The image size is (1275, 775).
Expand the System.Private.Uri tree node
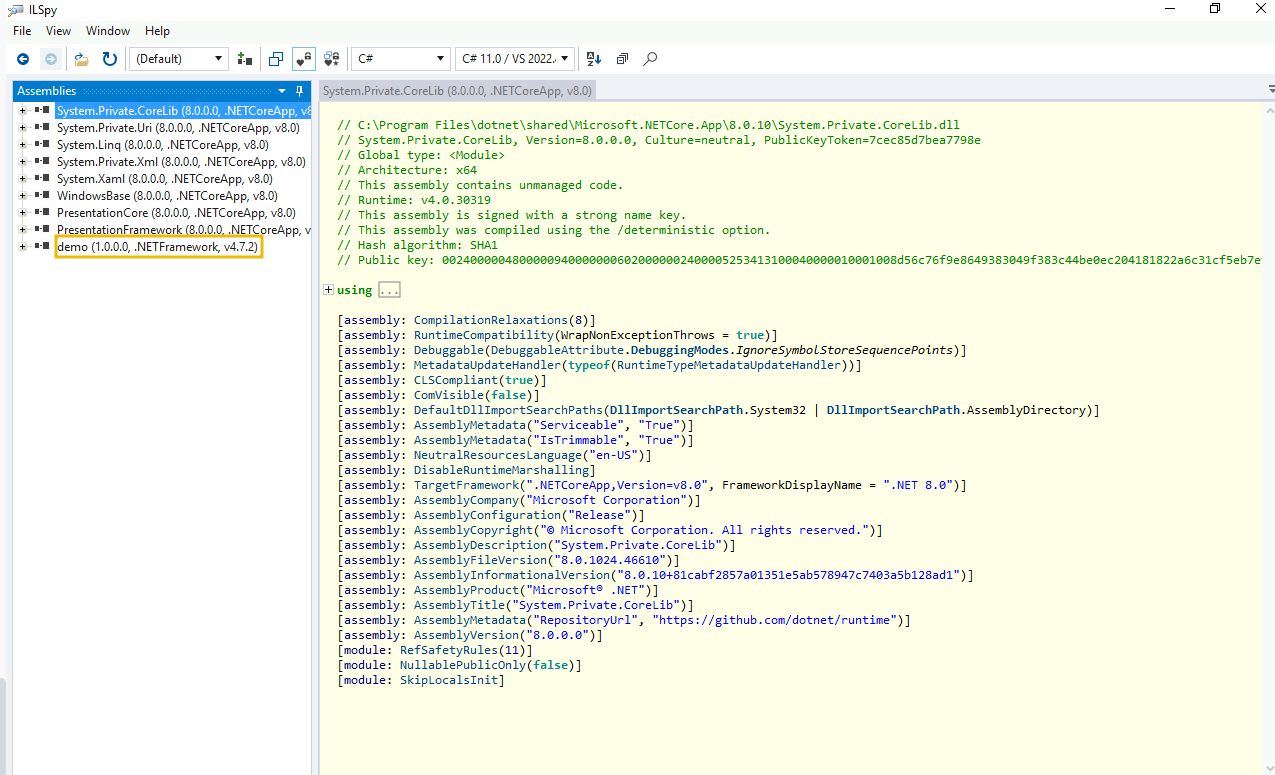[23, 128]
